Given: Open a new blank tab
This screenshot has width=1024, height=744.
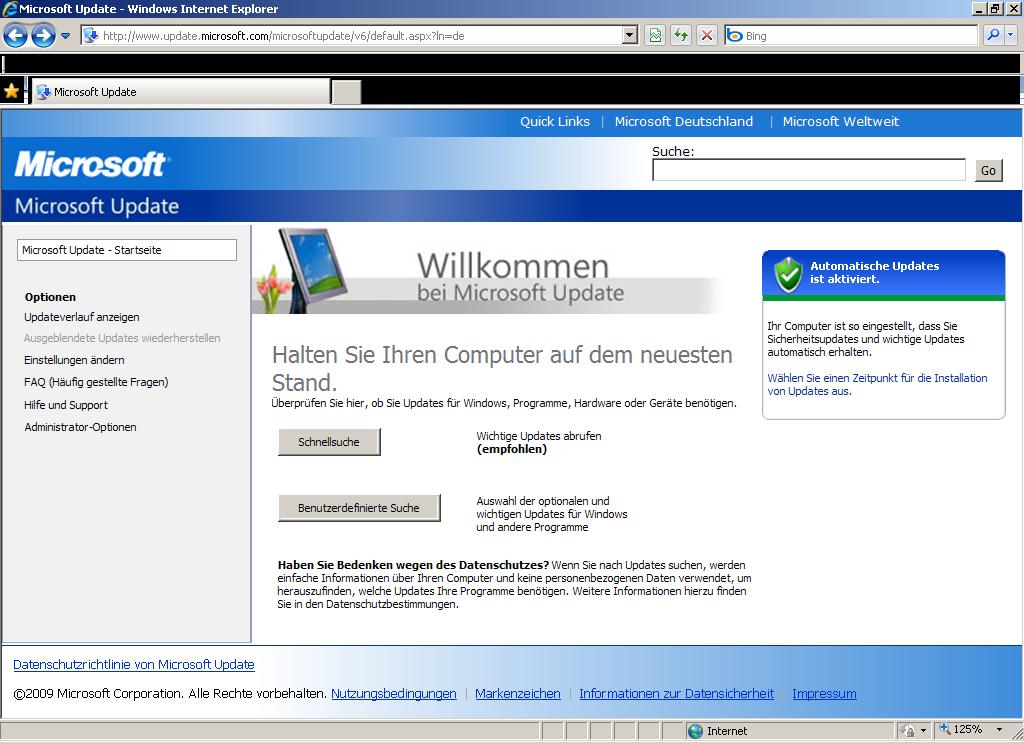Looking at the screenshot, I should point(346,92).
